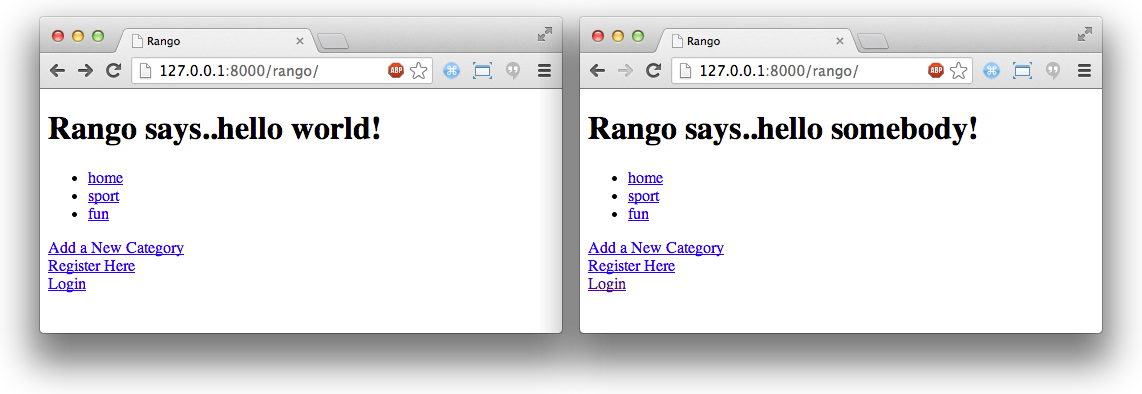The image size is (1142, 394).
Task: Click blue command-key extension icon in left window
Action: click(x=452, y=71)
